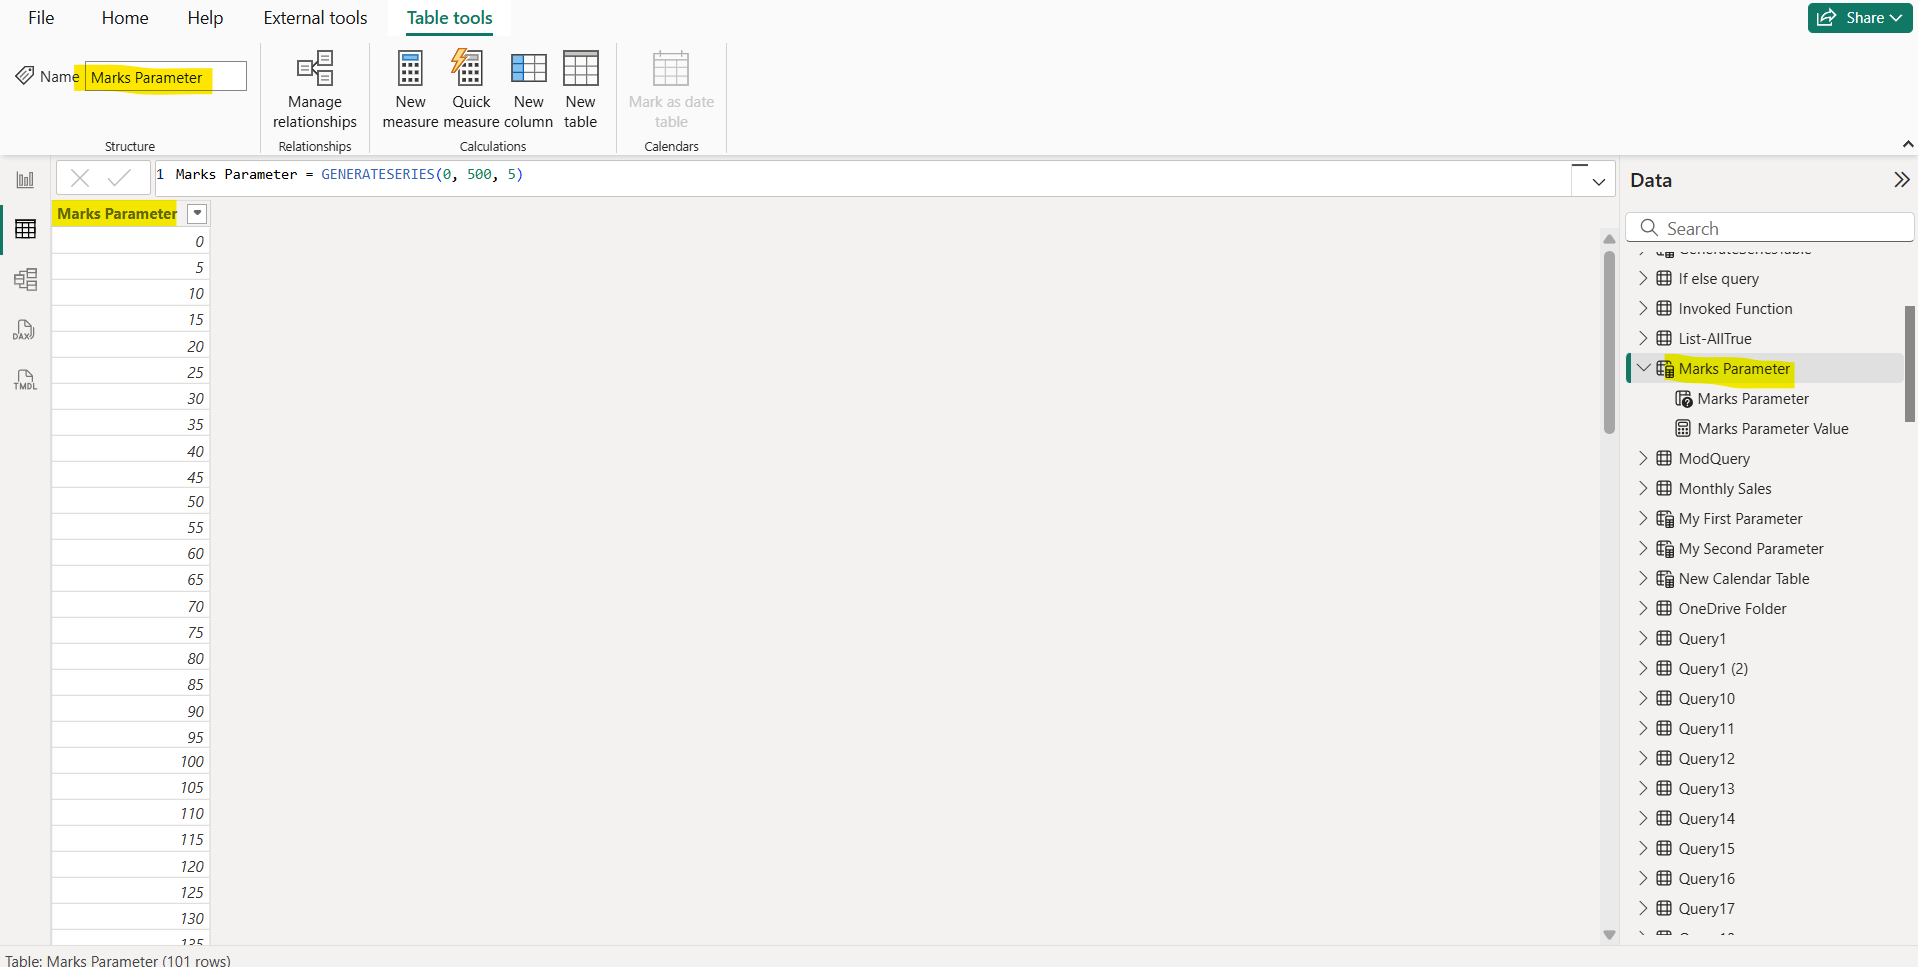Commit formula with the checkmark

pyautogui.click(x=120, y=178)
